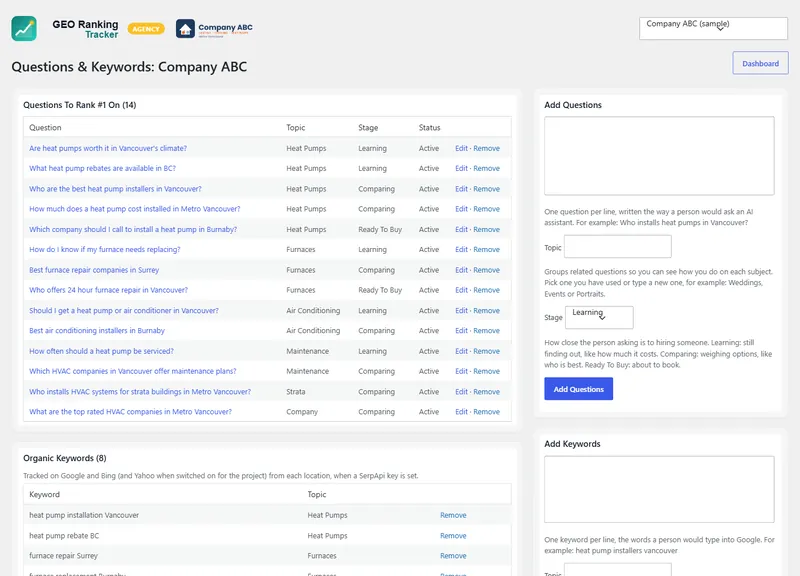The width and height of the screenshot is (800, 576).
Task: Open the Stage dropdown set to Learning
Action: (x=599, y=317)
